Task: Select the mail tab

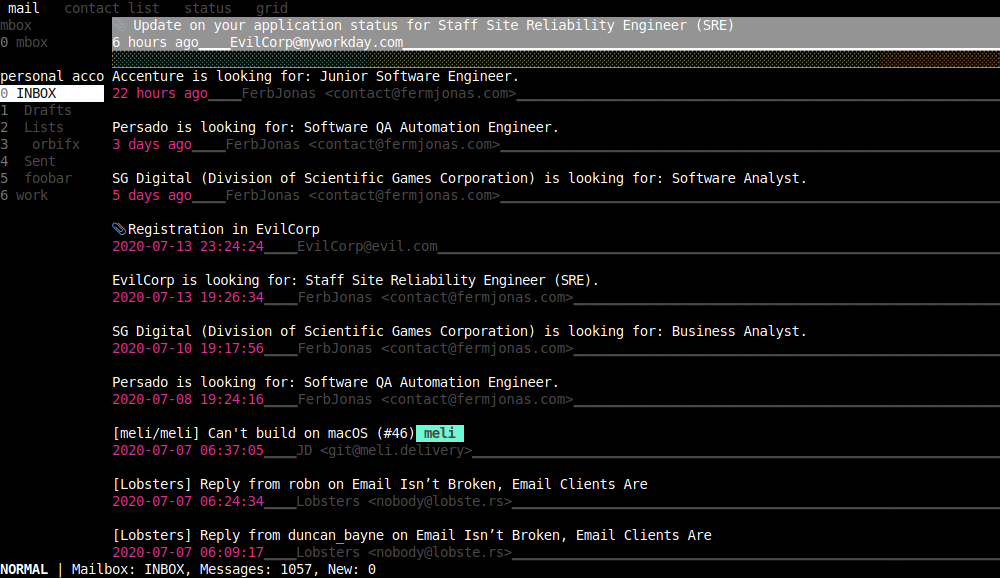Action: 22,8
